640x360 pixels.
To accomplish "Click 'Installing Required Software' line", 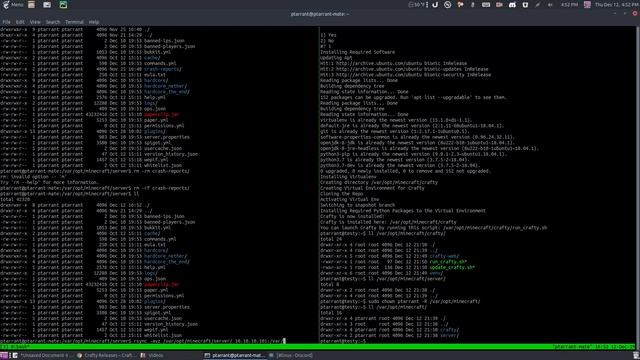I will tap(357, 52).
